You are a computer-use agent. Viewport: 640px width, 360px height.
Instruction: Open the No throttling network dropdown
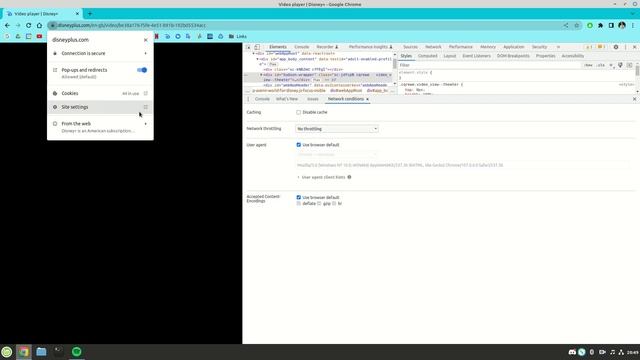click(x=337, y=129)
